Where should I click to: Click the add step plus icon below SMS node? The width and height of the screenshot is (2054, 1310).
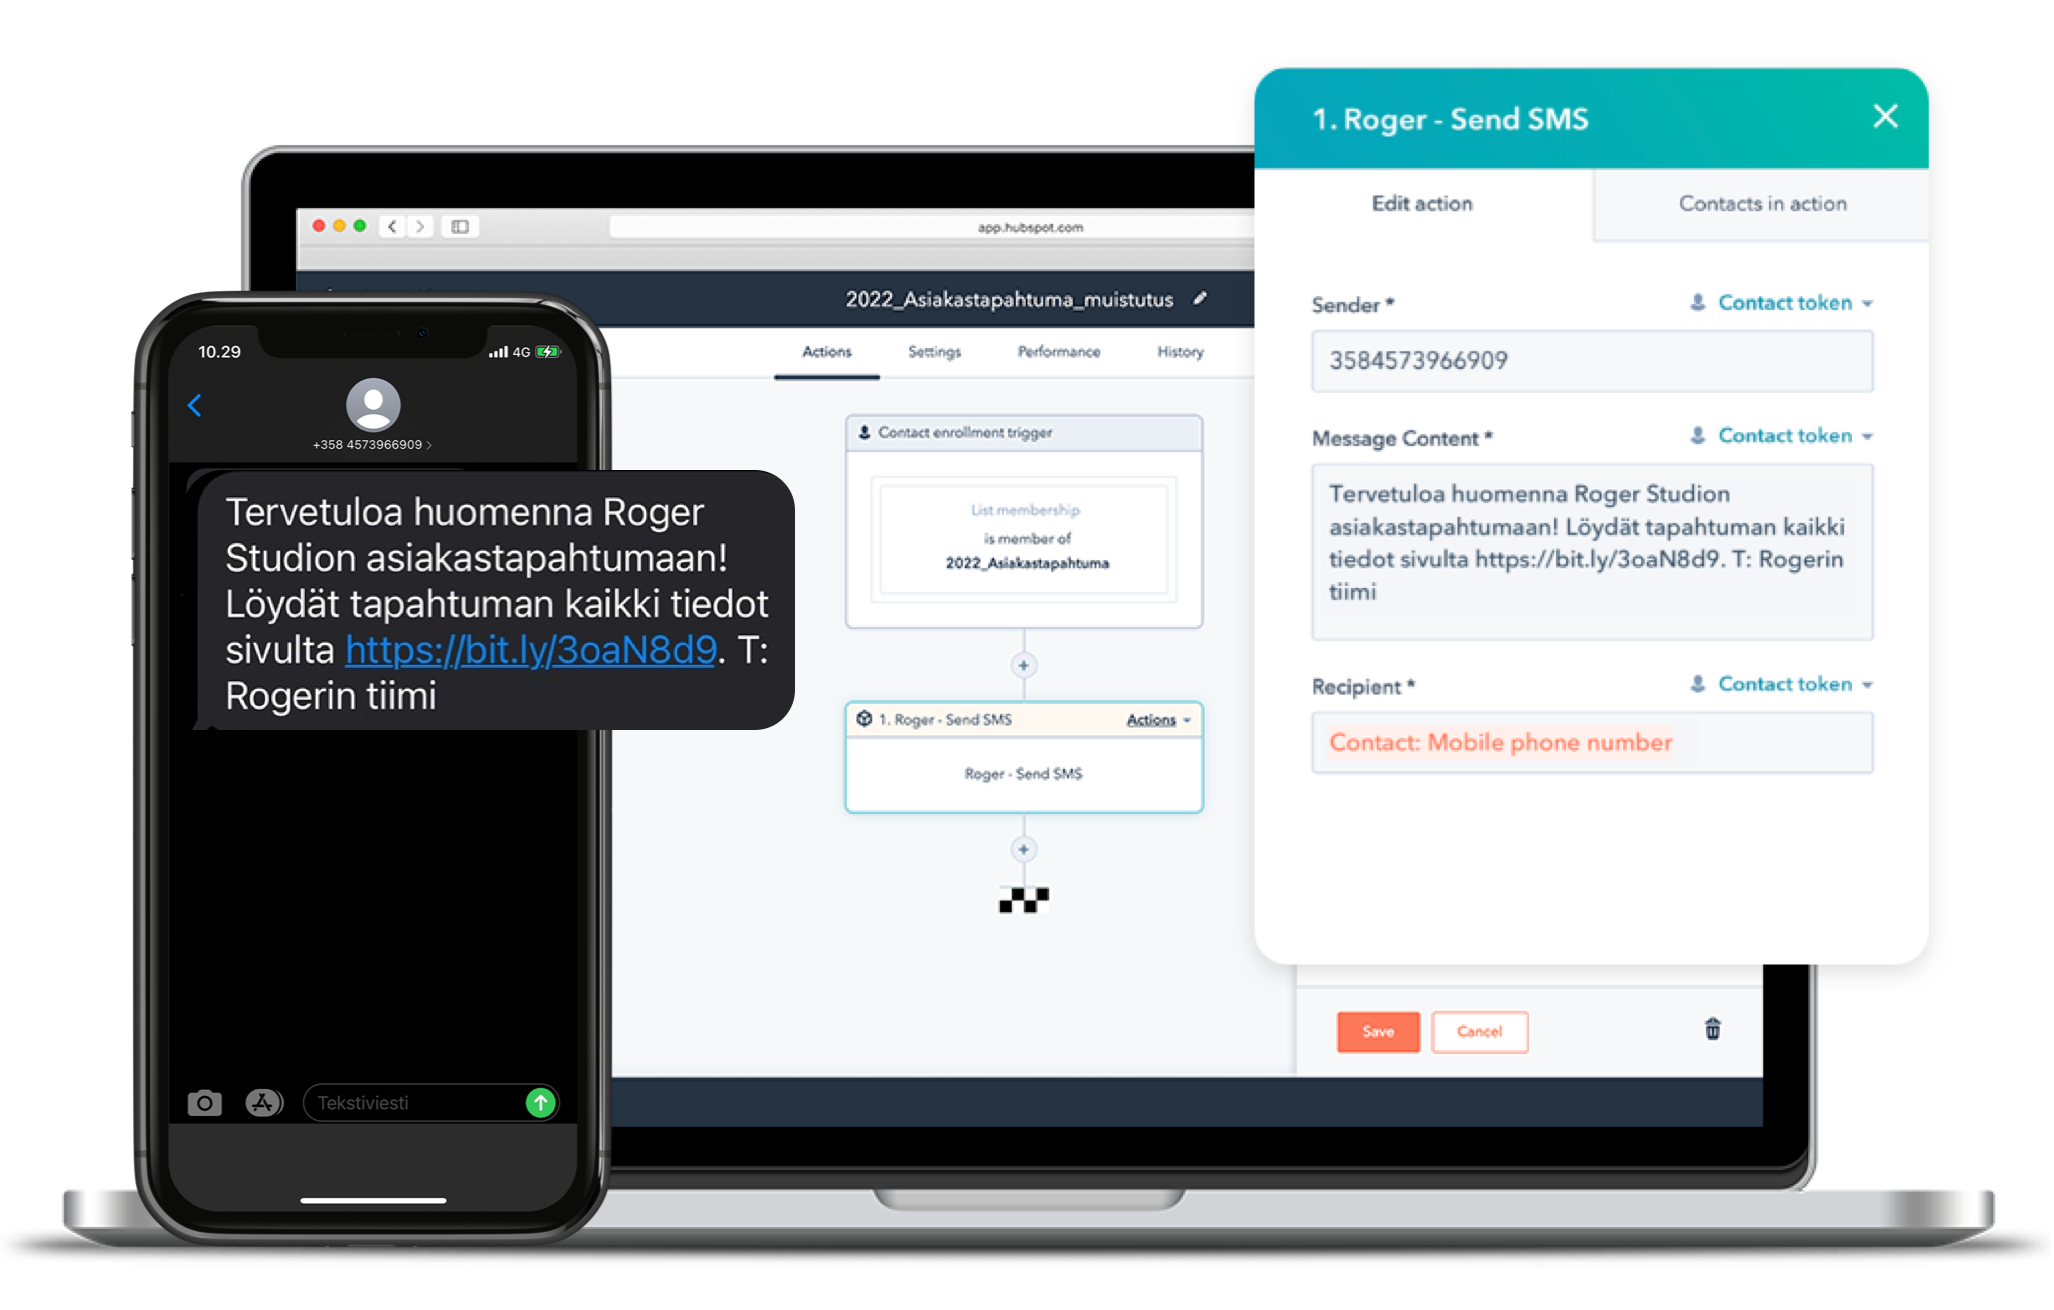pos(1026,849)
